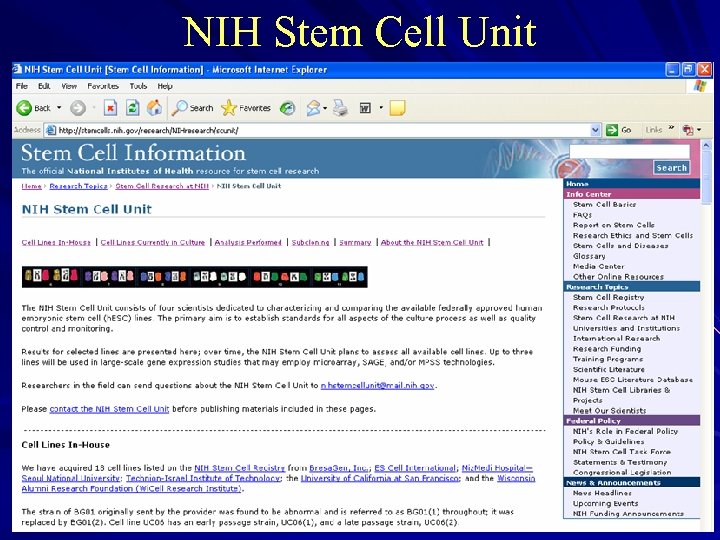Expand the address bar URL dropdown

pyautogui.click(x=596, y=130)
